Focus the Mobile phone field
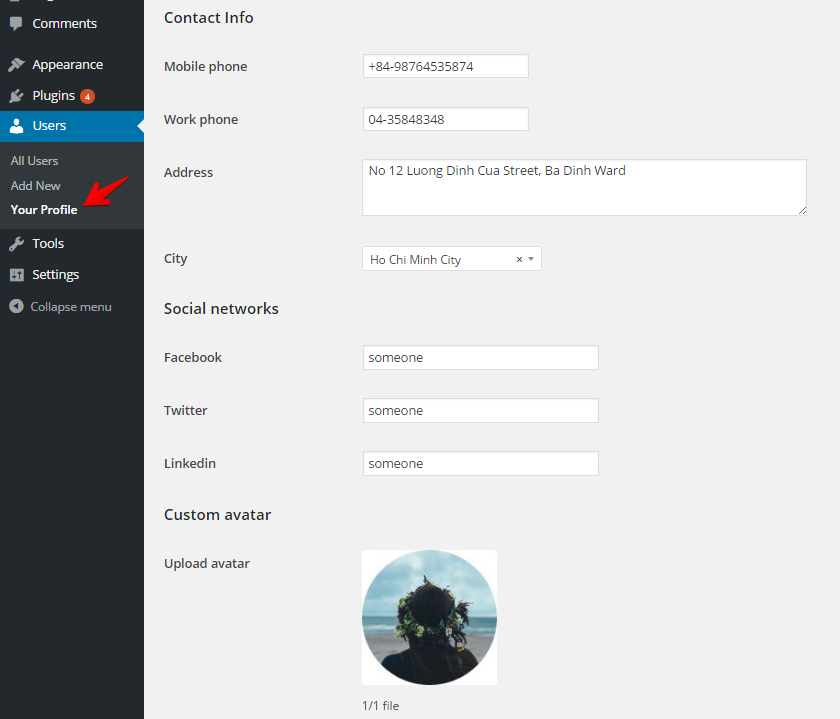The width and height of the screenshot is (840, 719). click(x=446, y=66)
